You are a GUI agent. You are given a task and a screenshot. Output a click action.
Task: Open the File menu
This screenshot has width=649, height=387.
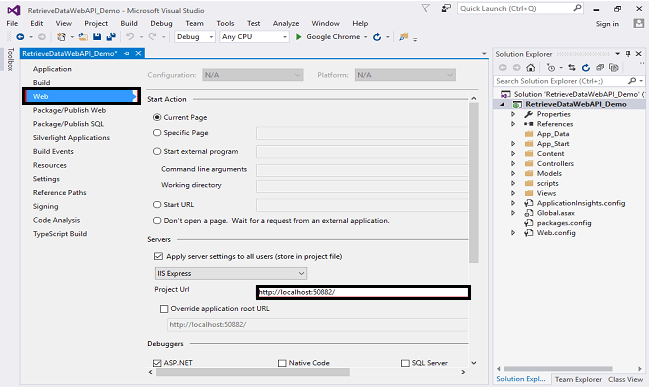click(12, 24)
